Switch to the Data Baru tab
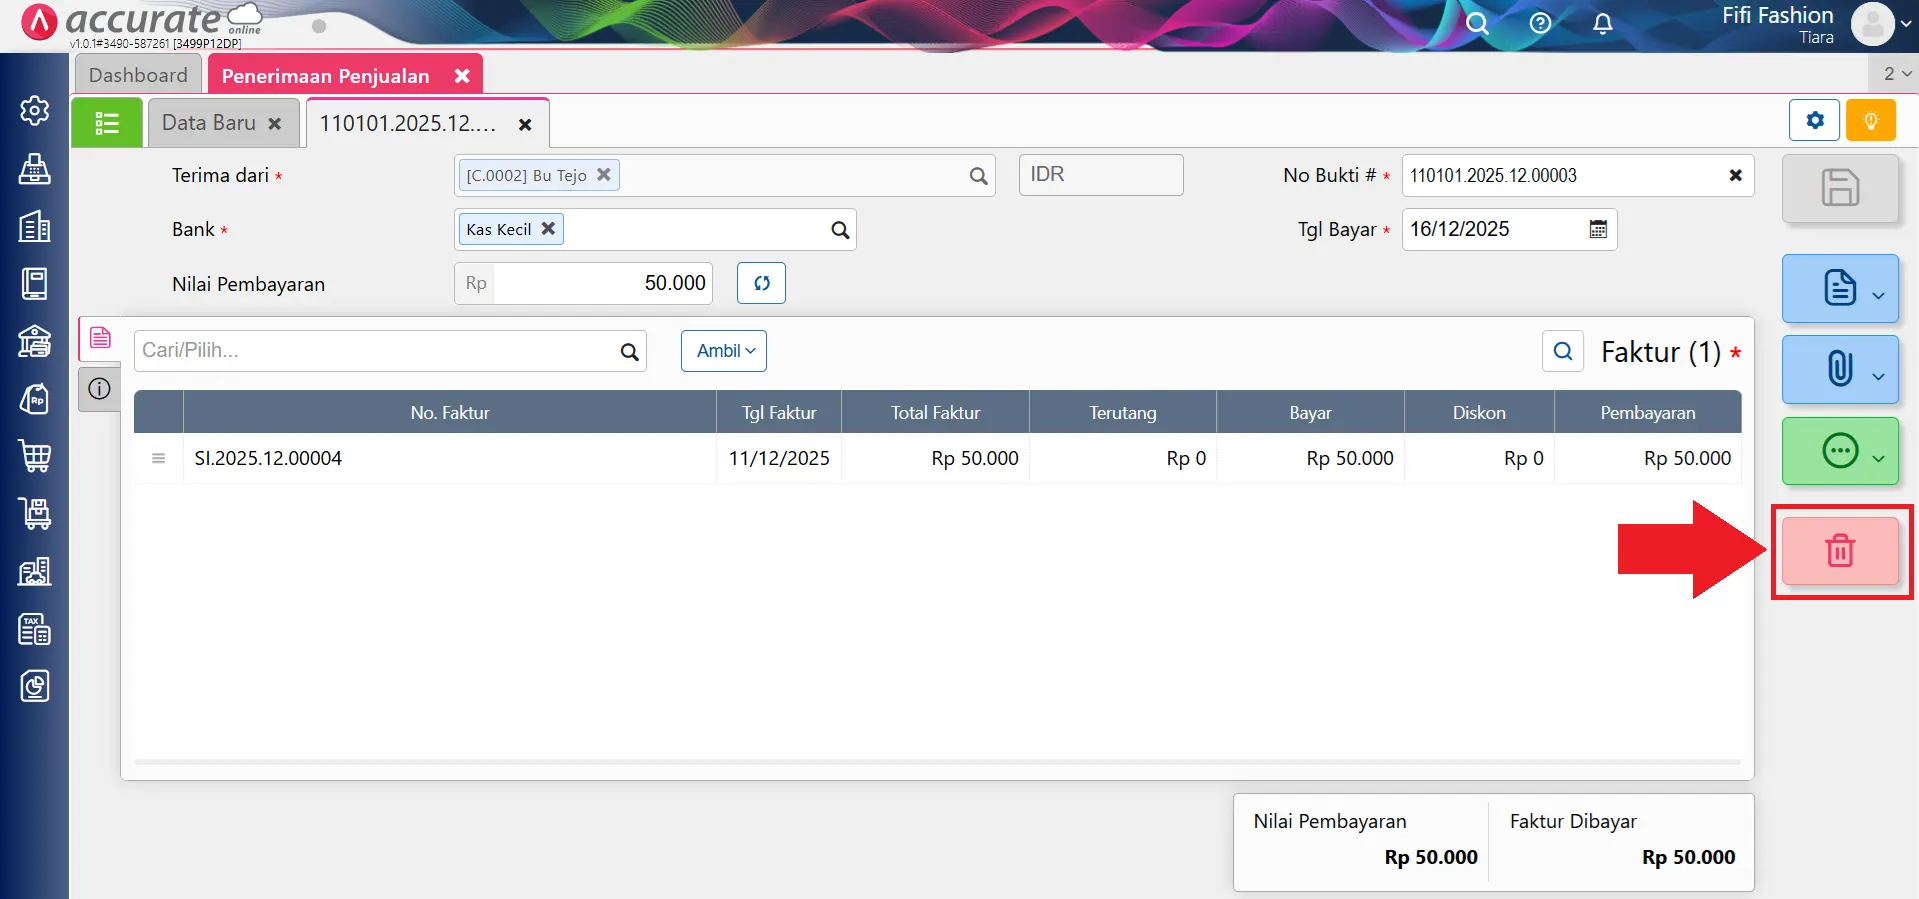The image size is (1919, 899). tap(209, 123)
